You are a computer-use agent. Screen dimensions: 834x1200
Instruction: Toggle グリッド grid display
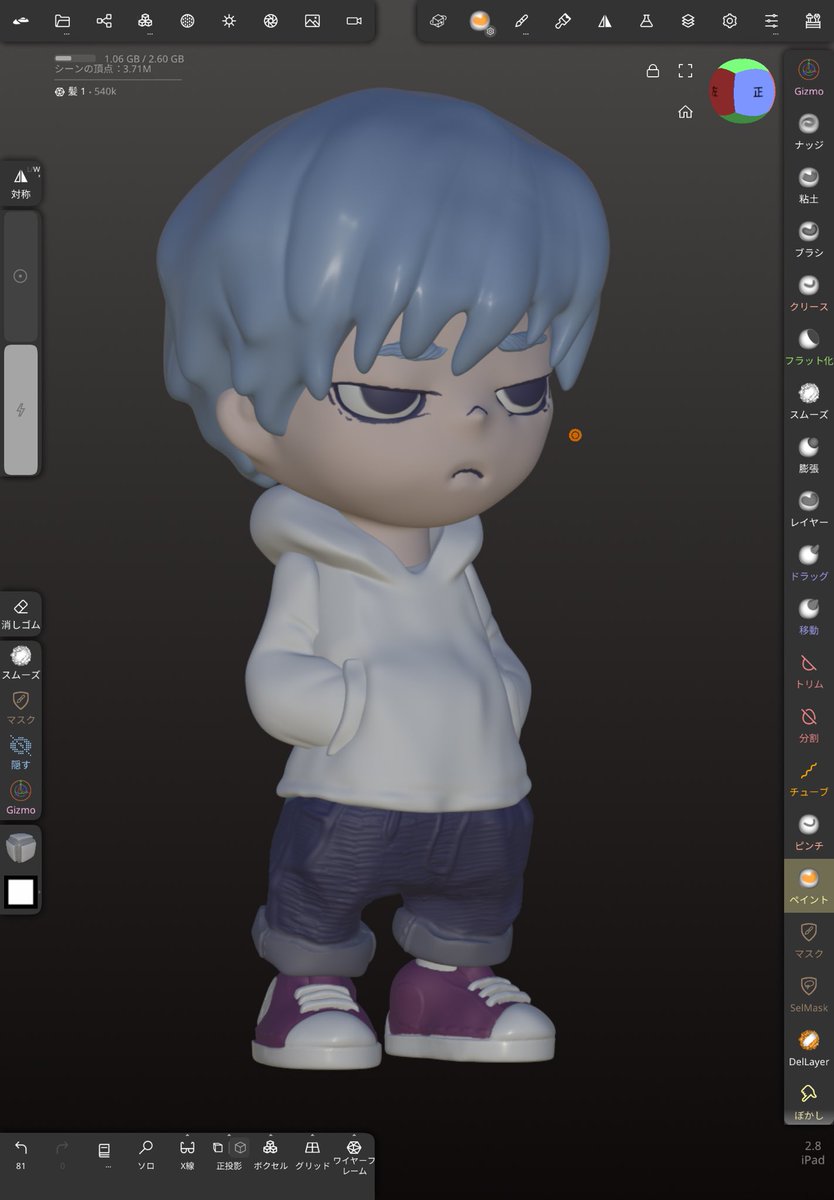tap(312, 1155)
